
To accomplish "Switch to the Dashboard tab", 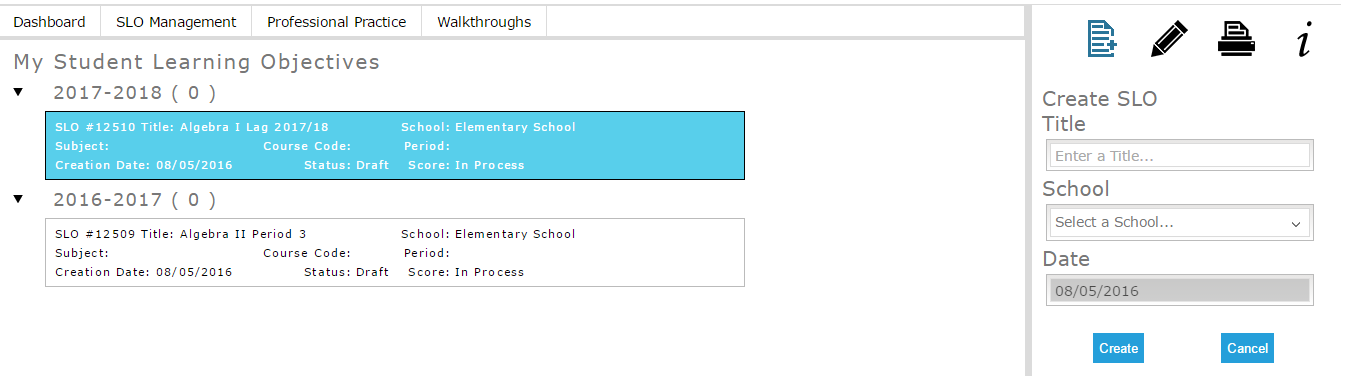I will point(50,21).
